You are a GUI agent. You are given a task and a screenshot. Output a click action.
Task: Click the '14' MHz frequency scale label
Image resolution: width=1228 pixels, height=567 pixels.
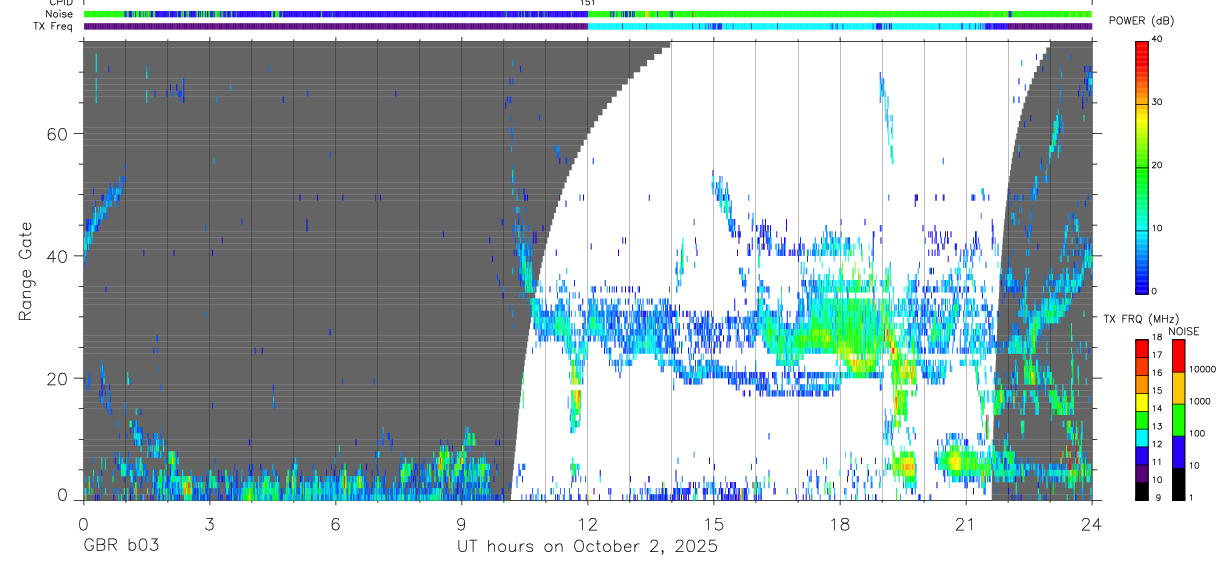pyautogui.click(x=1158, y=408)
